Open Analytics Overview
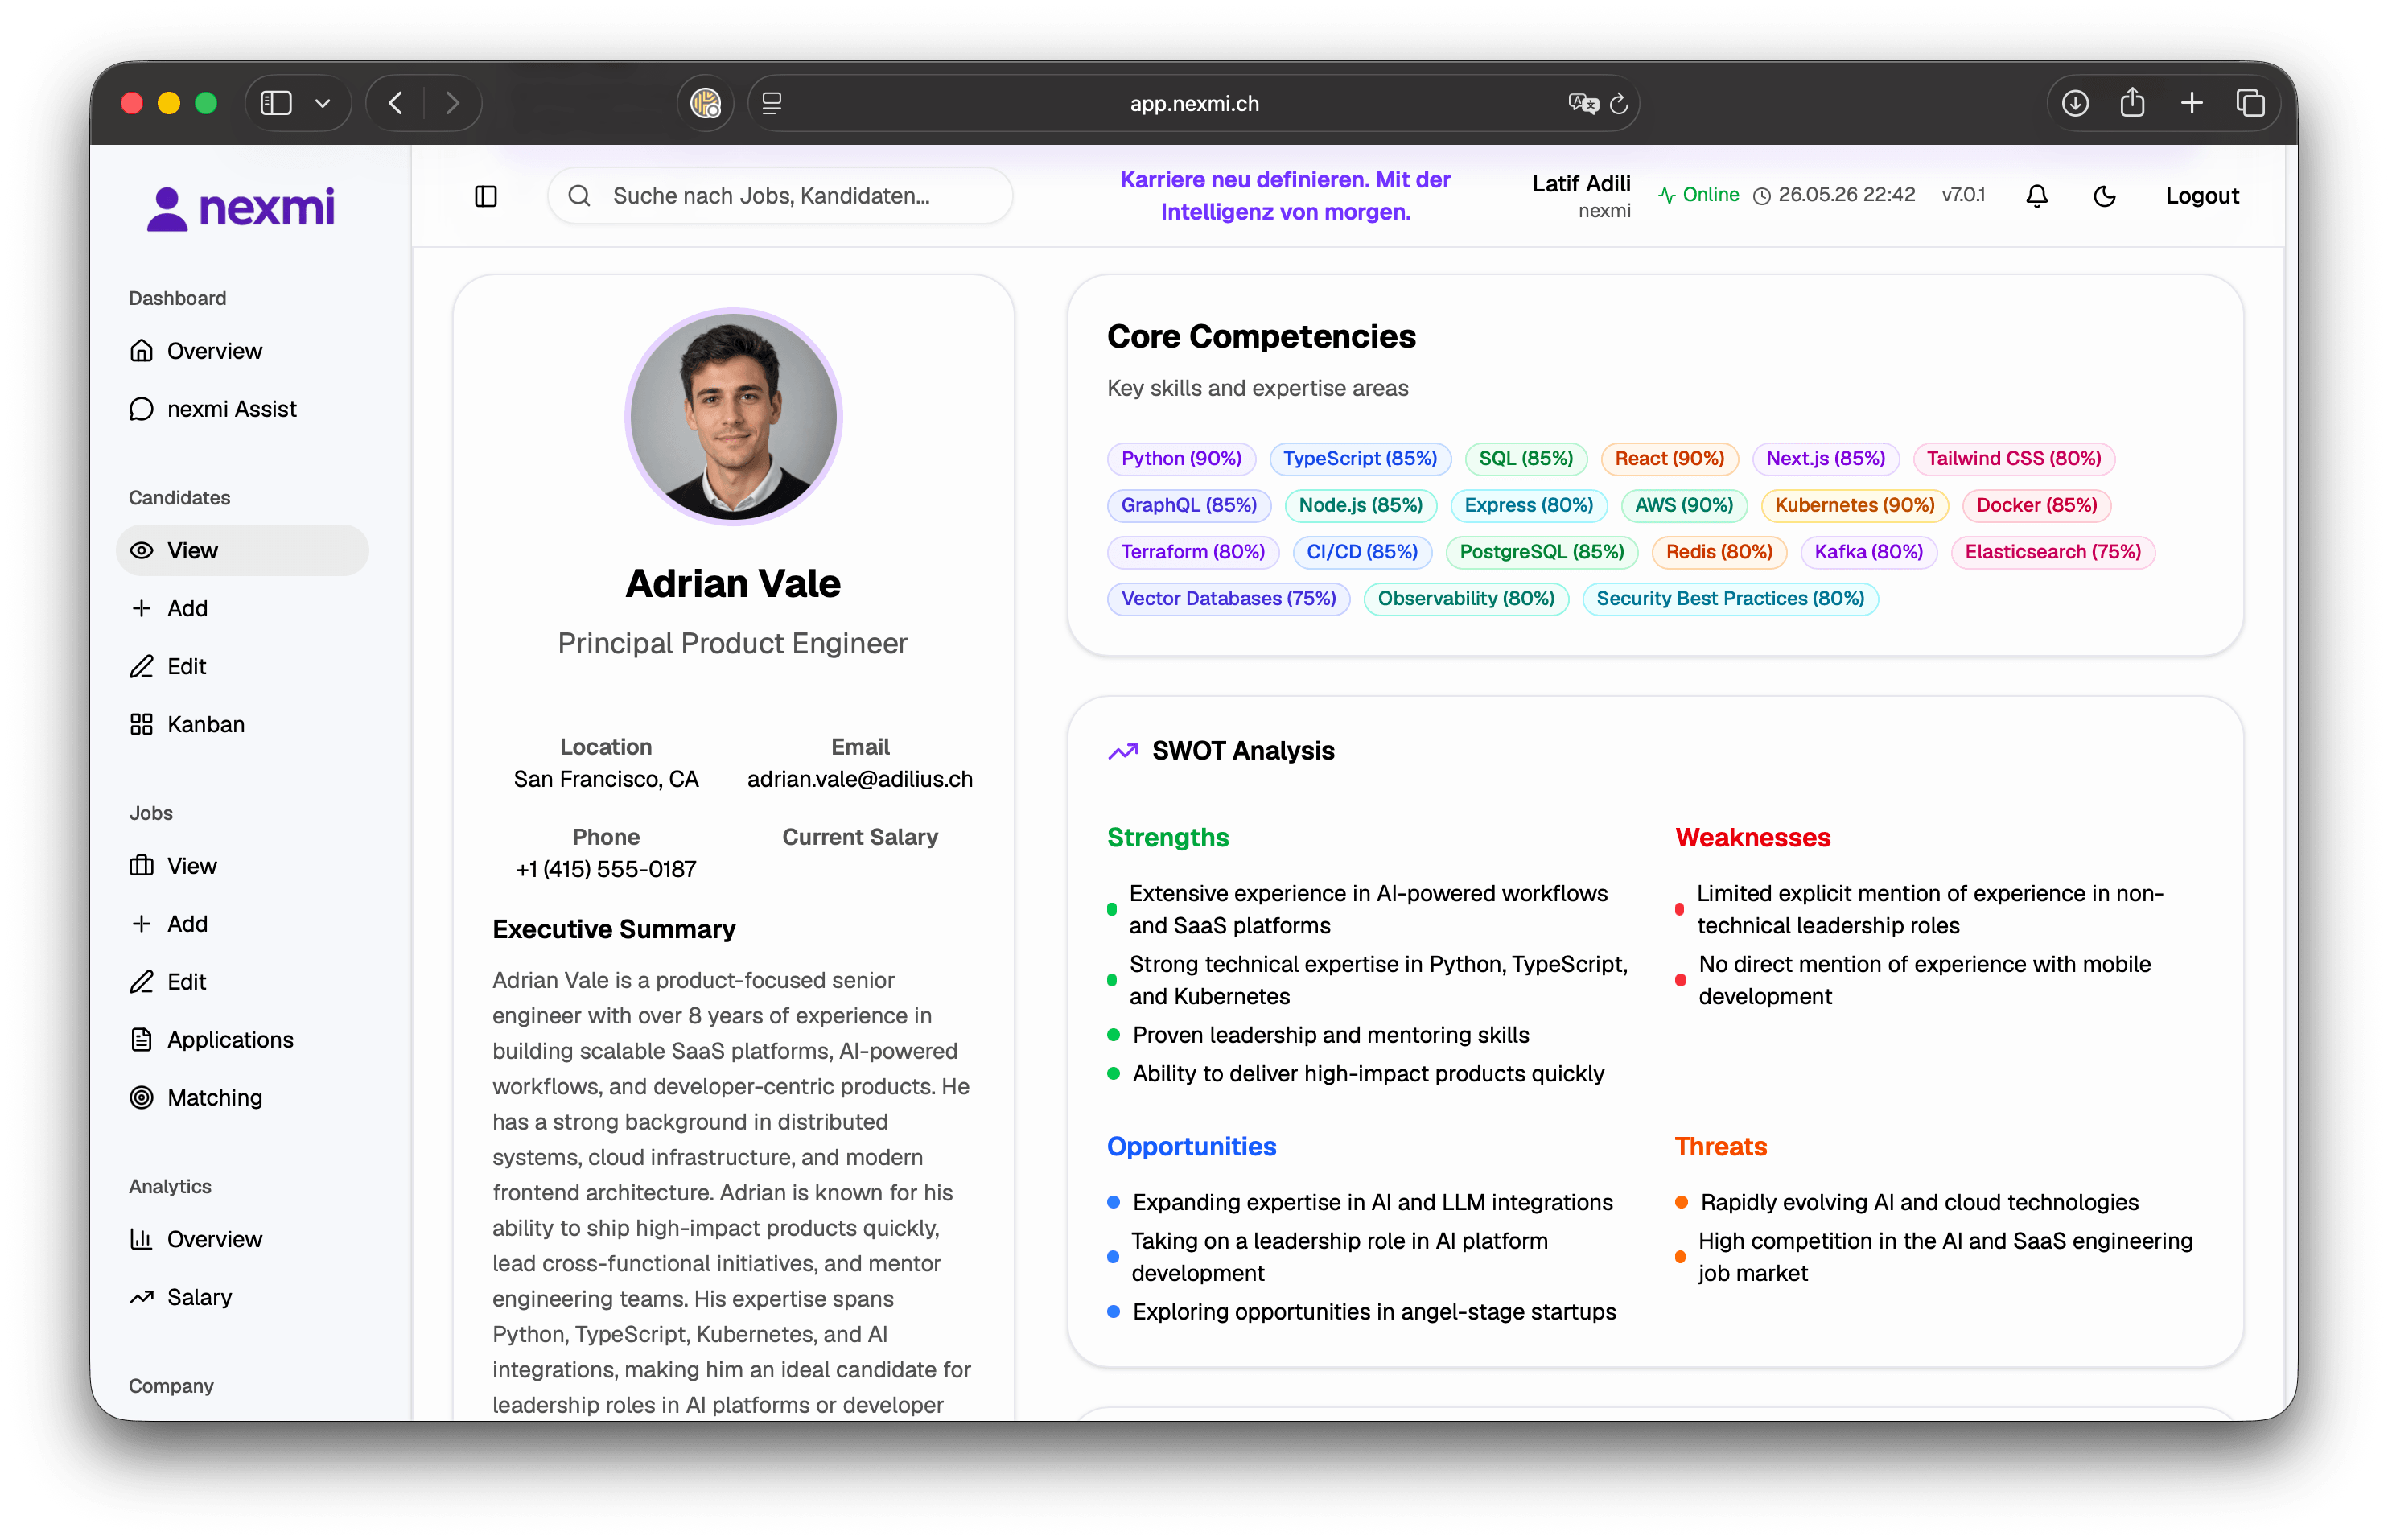The height and width of the screenshot is (1540, 2388). [242, 1239]
